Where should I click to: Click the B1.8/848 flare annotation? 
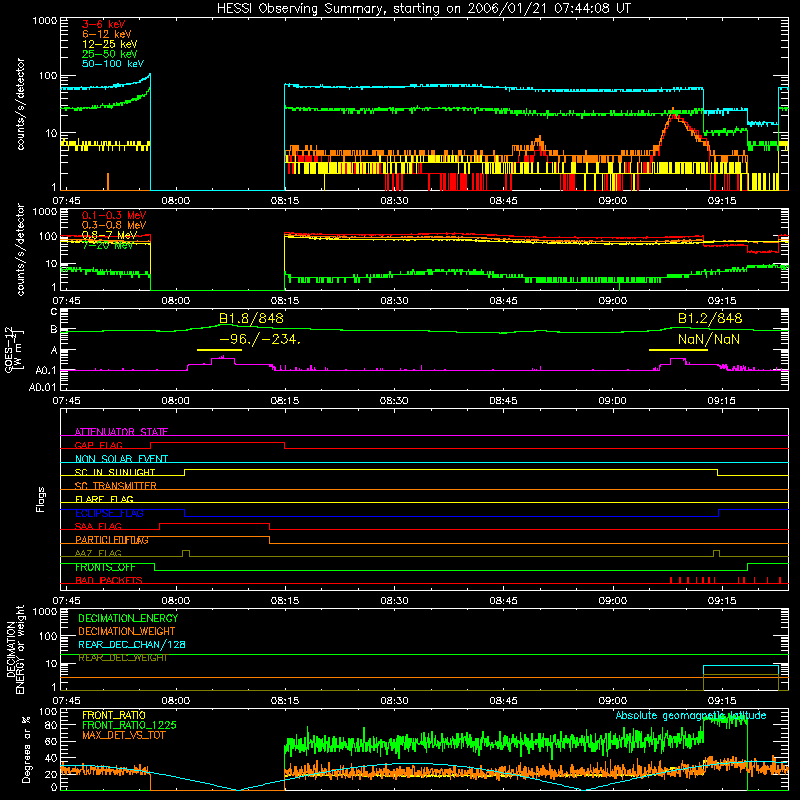tap(251, 319)
